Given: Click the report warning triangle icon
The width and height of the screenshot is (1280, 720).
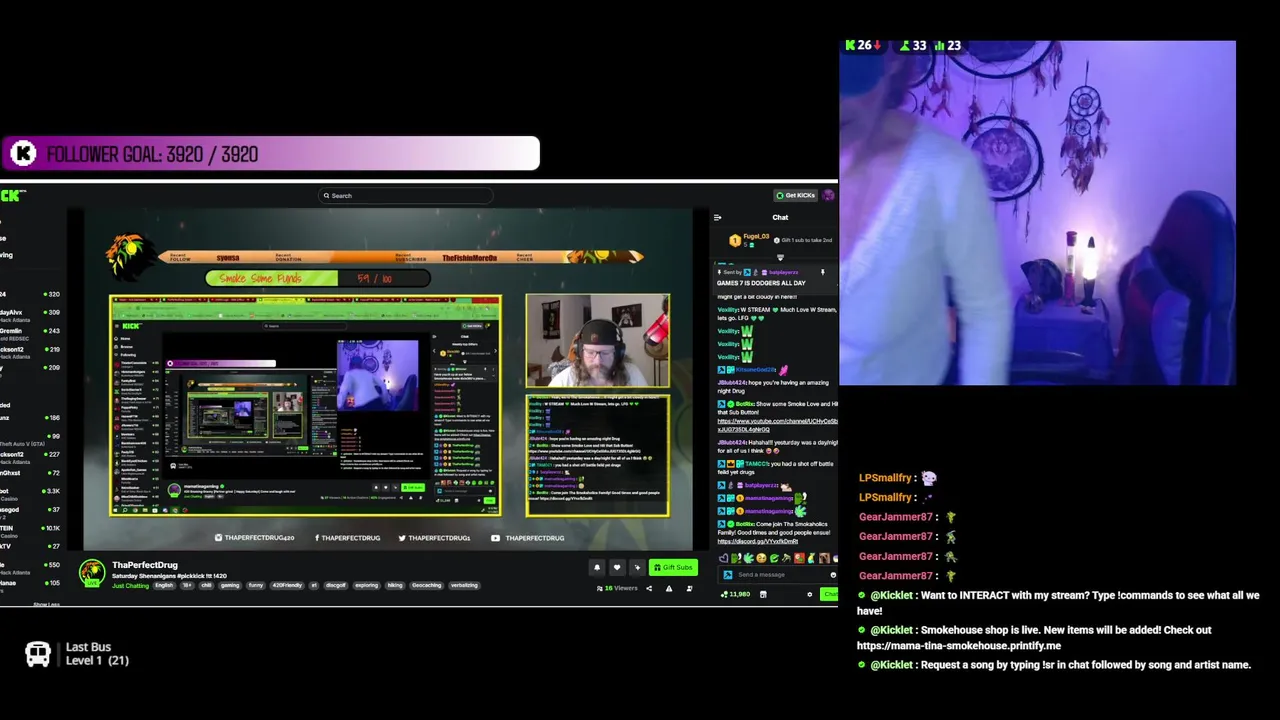Looking at the screenshot, I should 669,588.
